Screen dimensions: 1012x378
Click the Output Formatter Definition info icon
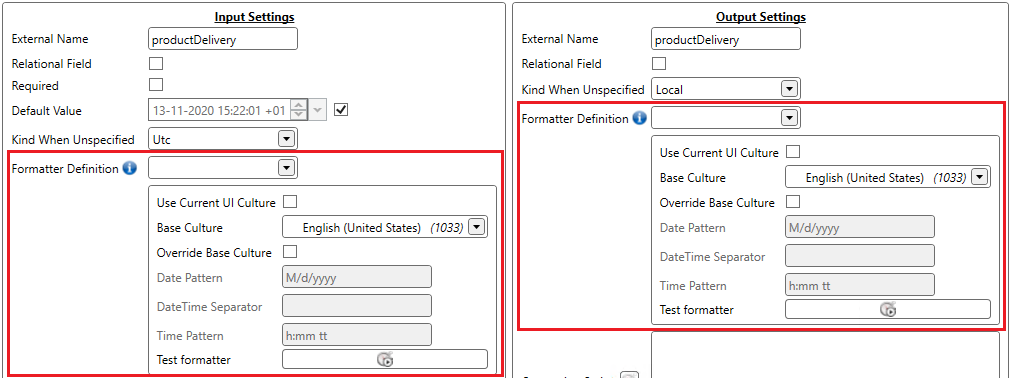point(639,119)
